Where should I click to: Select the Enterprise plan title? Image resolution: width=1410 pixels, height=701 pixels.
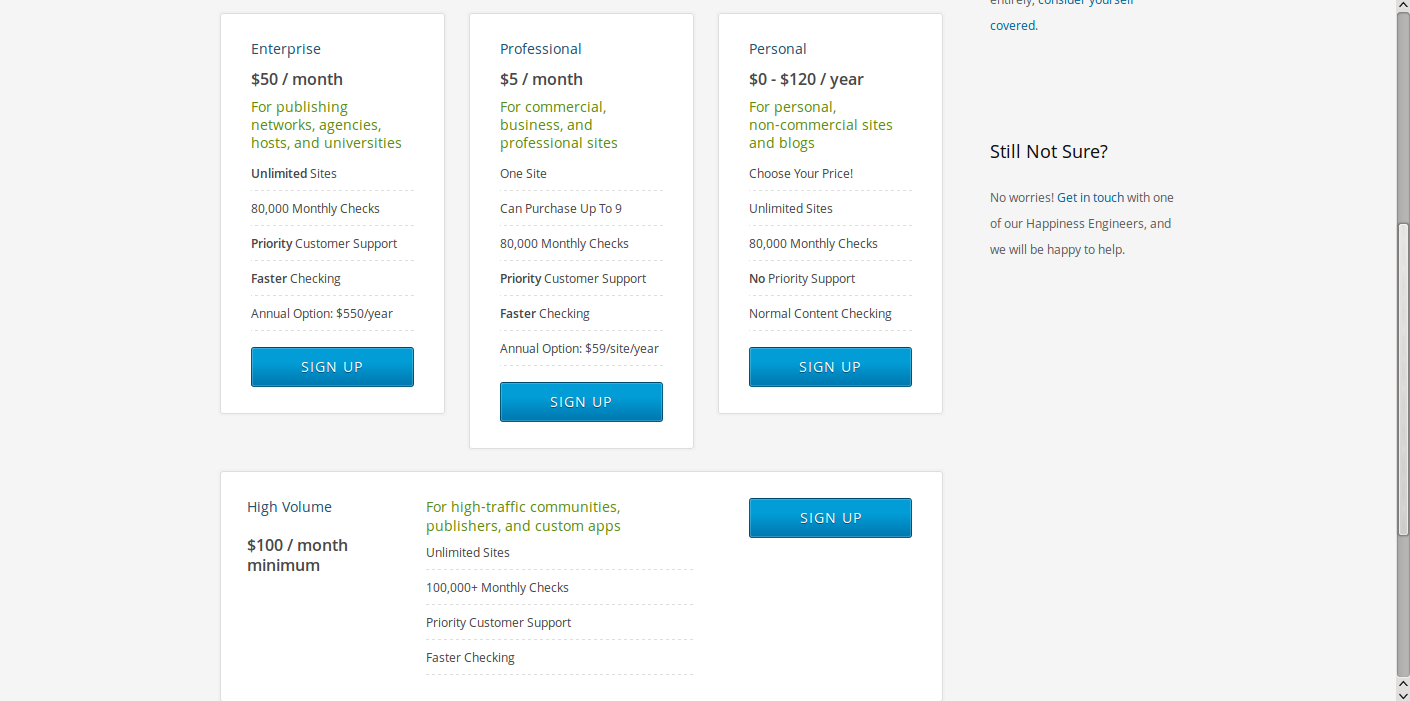tap(286, 49)
